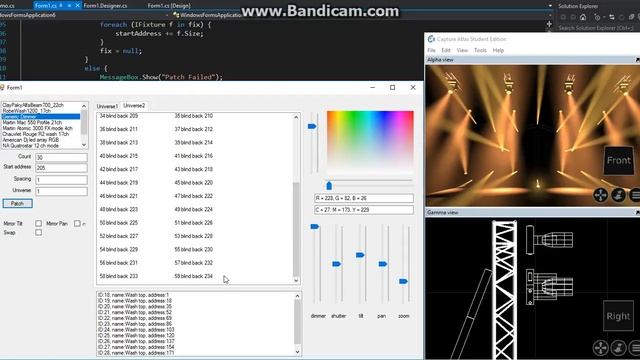Open the File menu in Capture Atlas

(431, 50)
